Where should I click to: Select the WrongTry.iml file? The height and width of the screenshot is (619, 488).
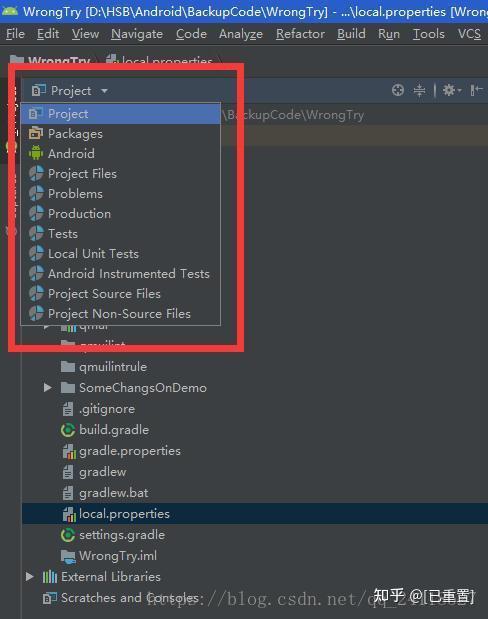pyautogui.click(x=118, y=556)
